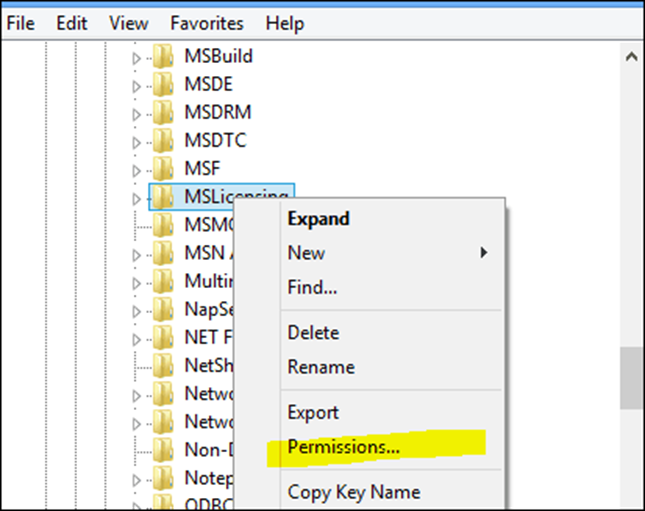This screenshot has height=511, width=645.
Task: Click the MSLicensing folder icon
Action: (163, 197)
